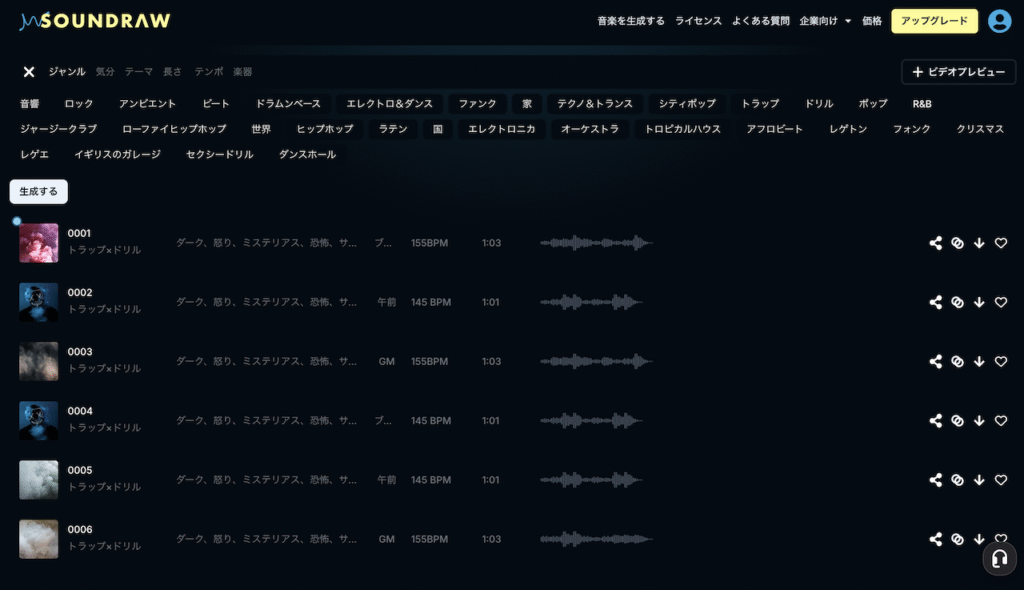The image size is (1024, 590).
Task: Switch to the 気分 filter tab
Action: click(105, 72)
